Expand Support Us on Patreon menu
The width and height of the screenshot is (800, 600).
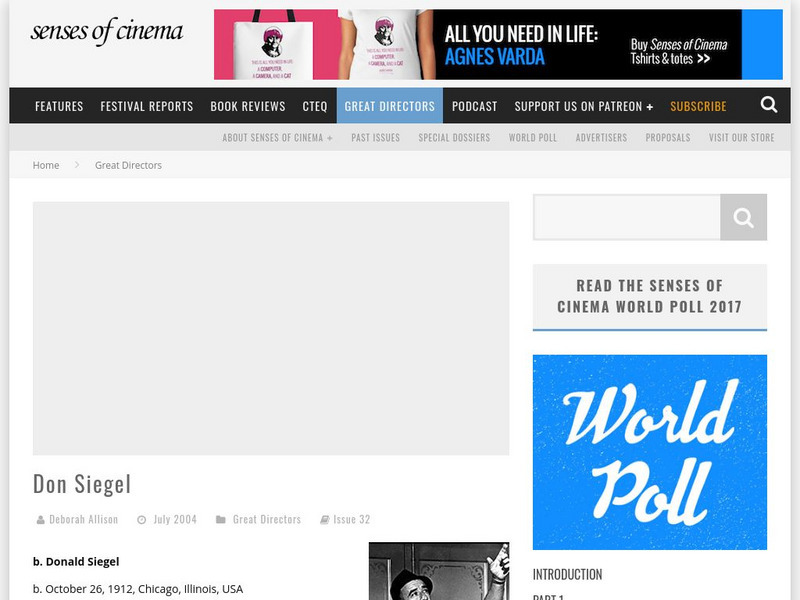(x=584, y=106)
